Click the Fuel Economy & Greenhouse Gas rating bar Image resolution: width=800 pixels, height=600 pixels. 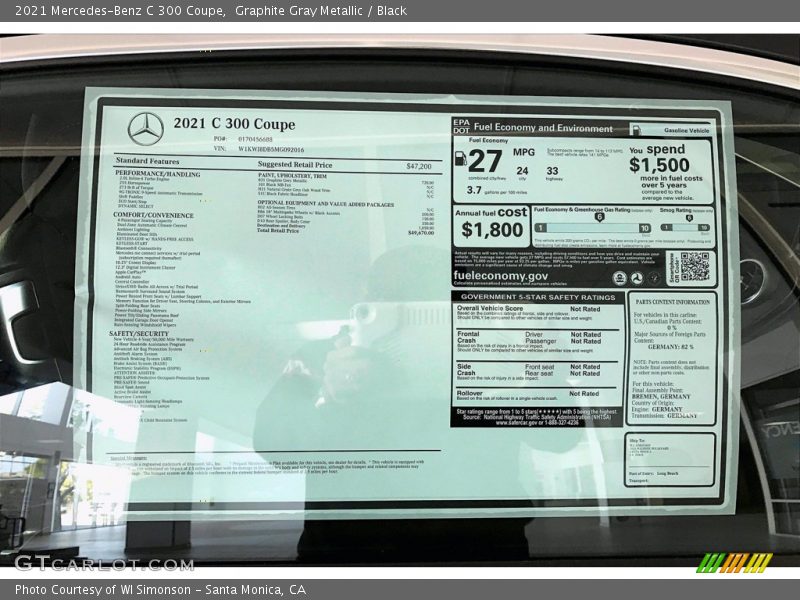(593, 228)
